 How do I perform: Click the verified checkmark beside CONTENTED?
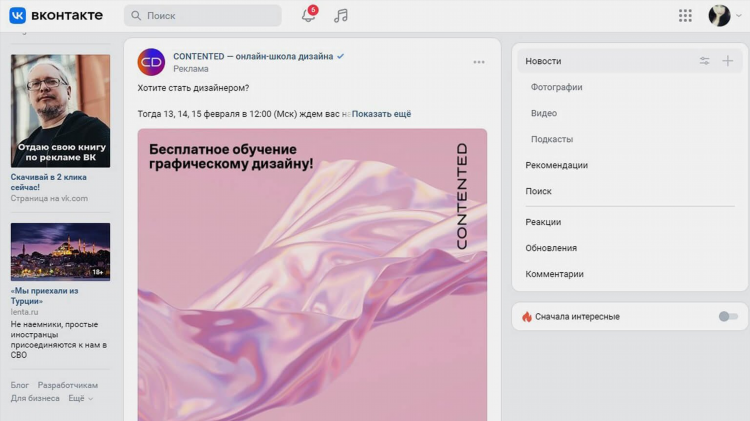[341, 56]
